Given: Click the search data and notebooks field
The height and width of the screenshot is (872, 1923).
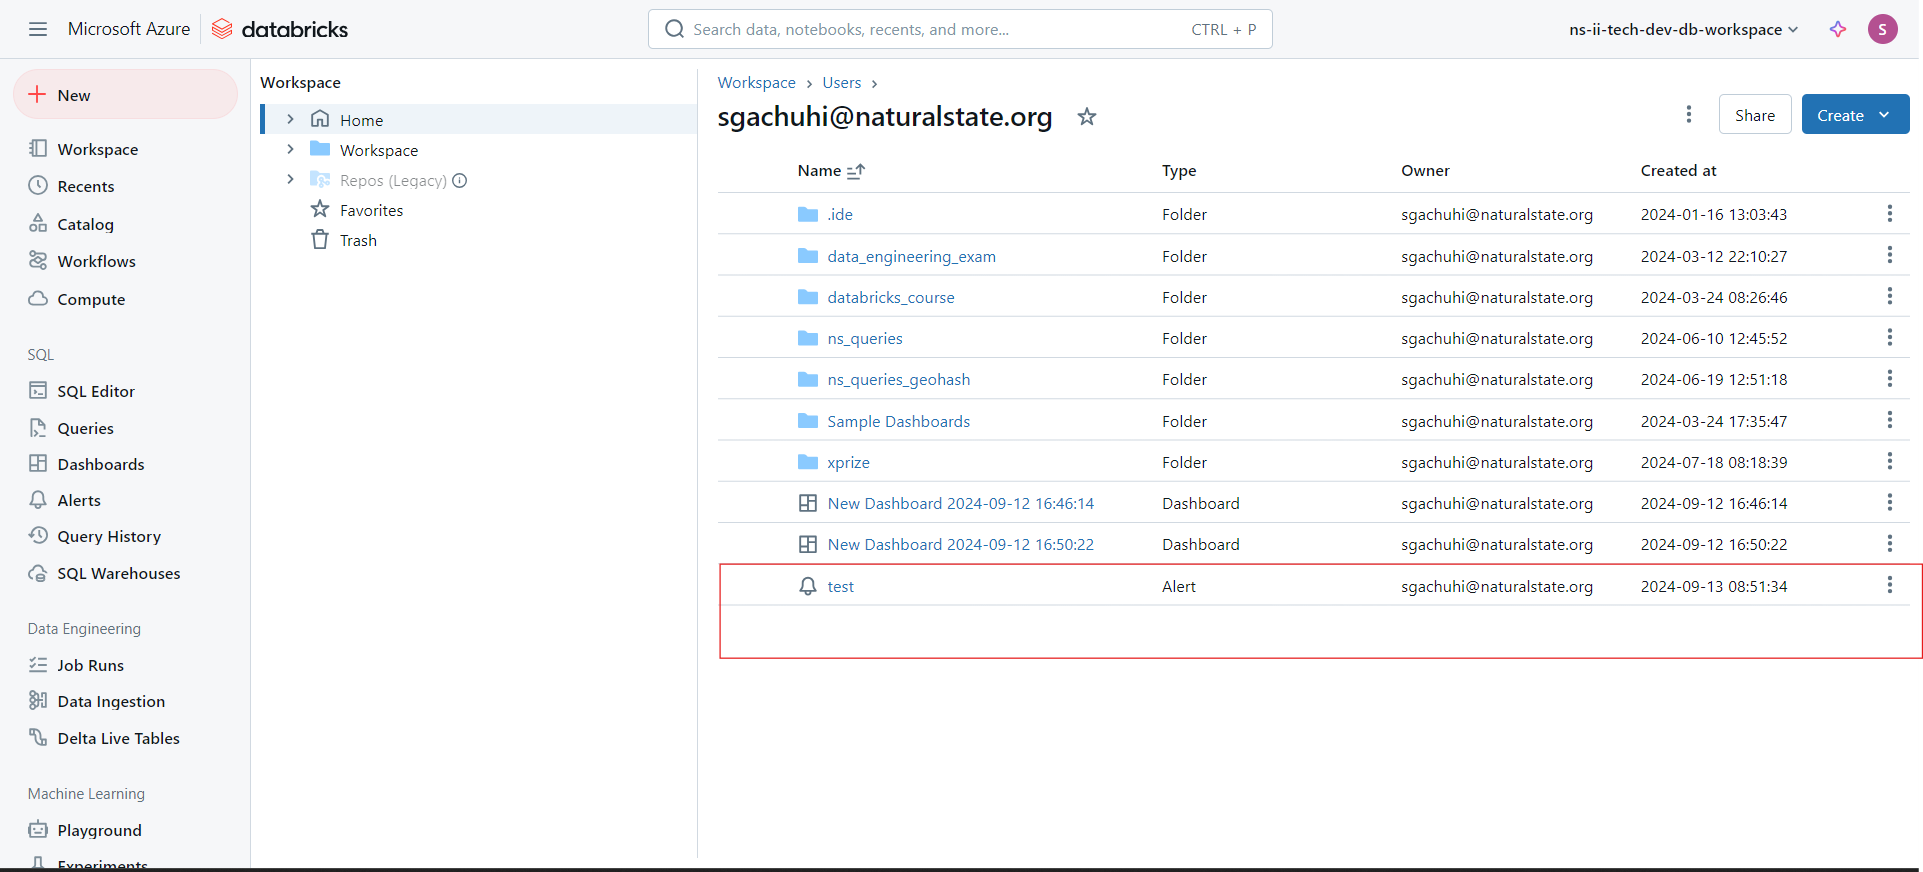Looking at the screenshot, I should click(960, 29).
